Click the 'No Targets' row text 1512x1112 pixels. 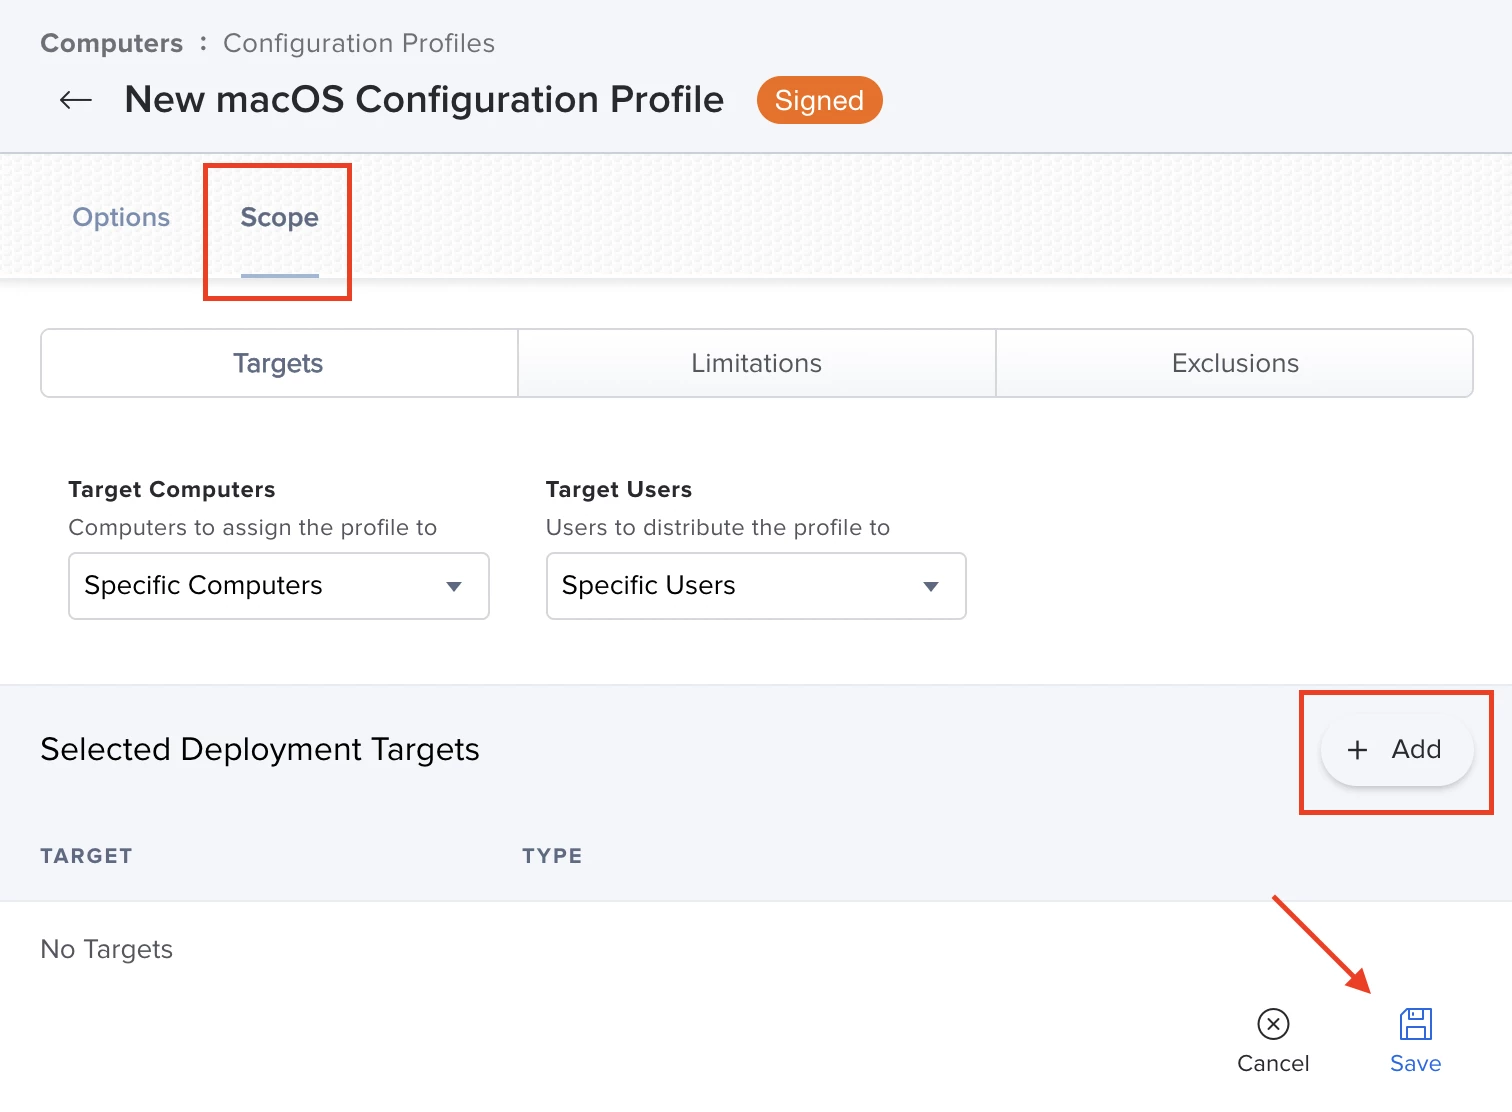(107, 949)
